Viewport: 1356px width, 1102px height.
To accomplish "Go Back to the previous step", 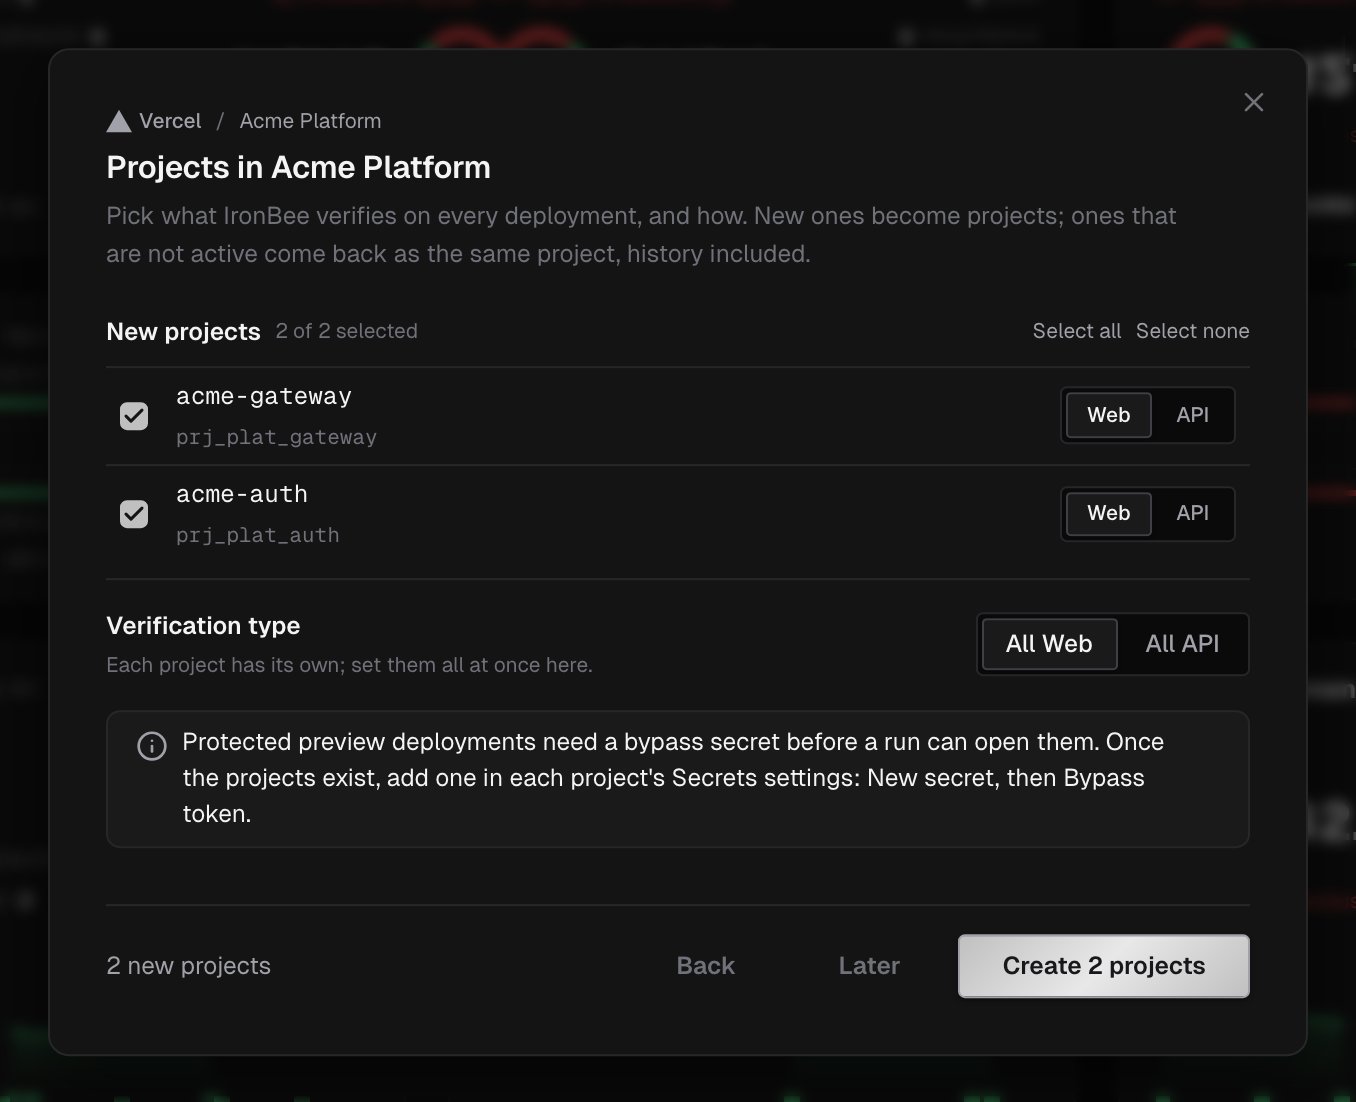I will click(x=706, y=966).
